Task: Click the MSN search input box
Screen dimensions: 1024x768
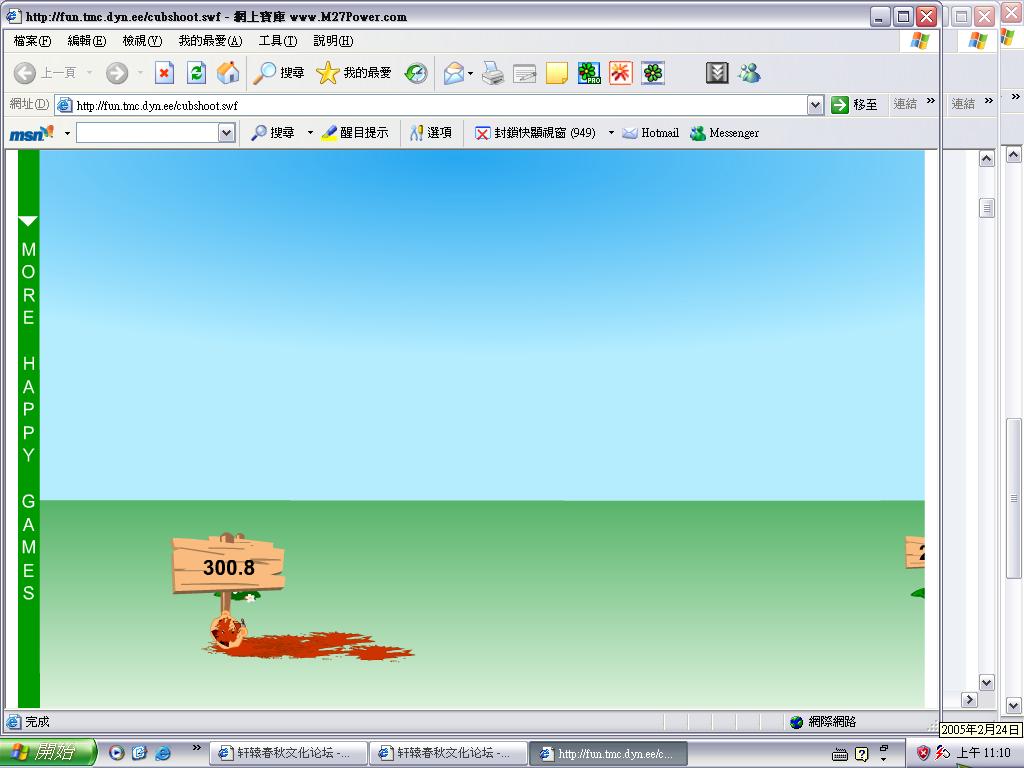Action: pos(148,133)
